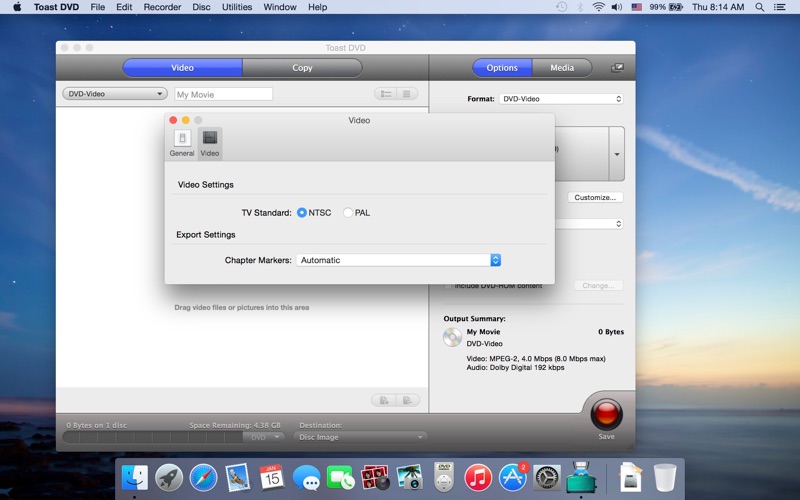Image resolution: width=800 pixels, height=500 pixels.
Task: Switch to compact list view icon
Action: tap(407, 94)
